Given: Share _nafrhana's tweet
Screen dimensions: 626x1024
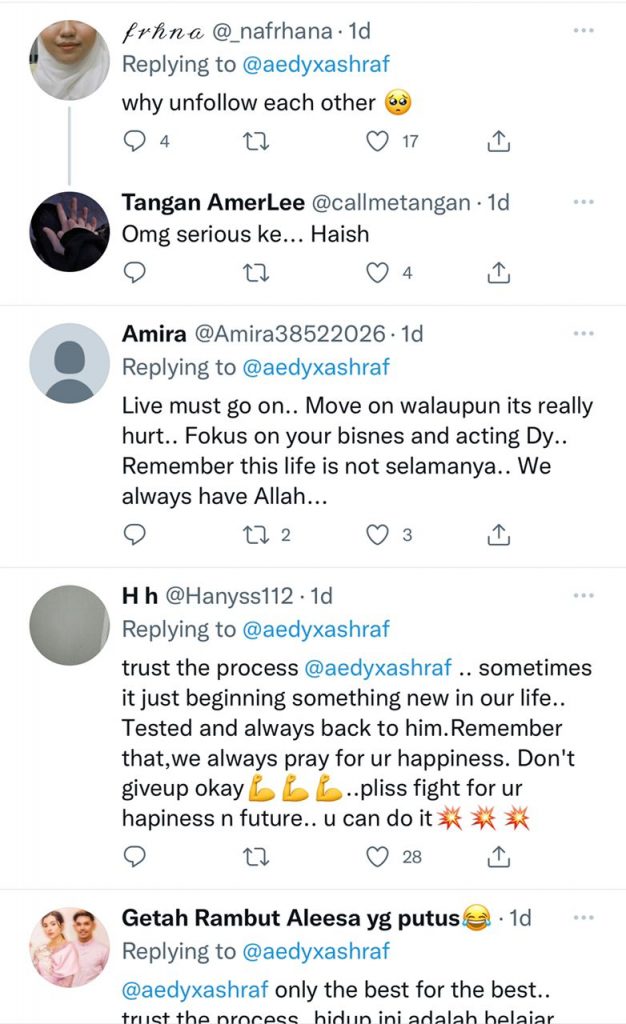Looking at the screenshot, I should pyautogui.click(x=498, y=141).
